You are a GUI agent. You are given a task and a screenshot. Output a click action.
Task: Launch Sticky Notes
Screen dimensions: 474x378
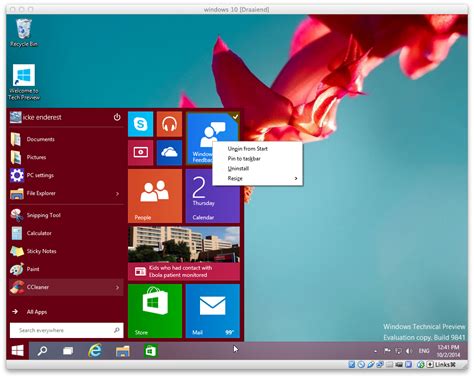67,251
